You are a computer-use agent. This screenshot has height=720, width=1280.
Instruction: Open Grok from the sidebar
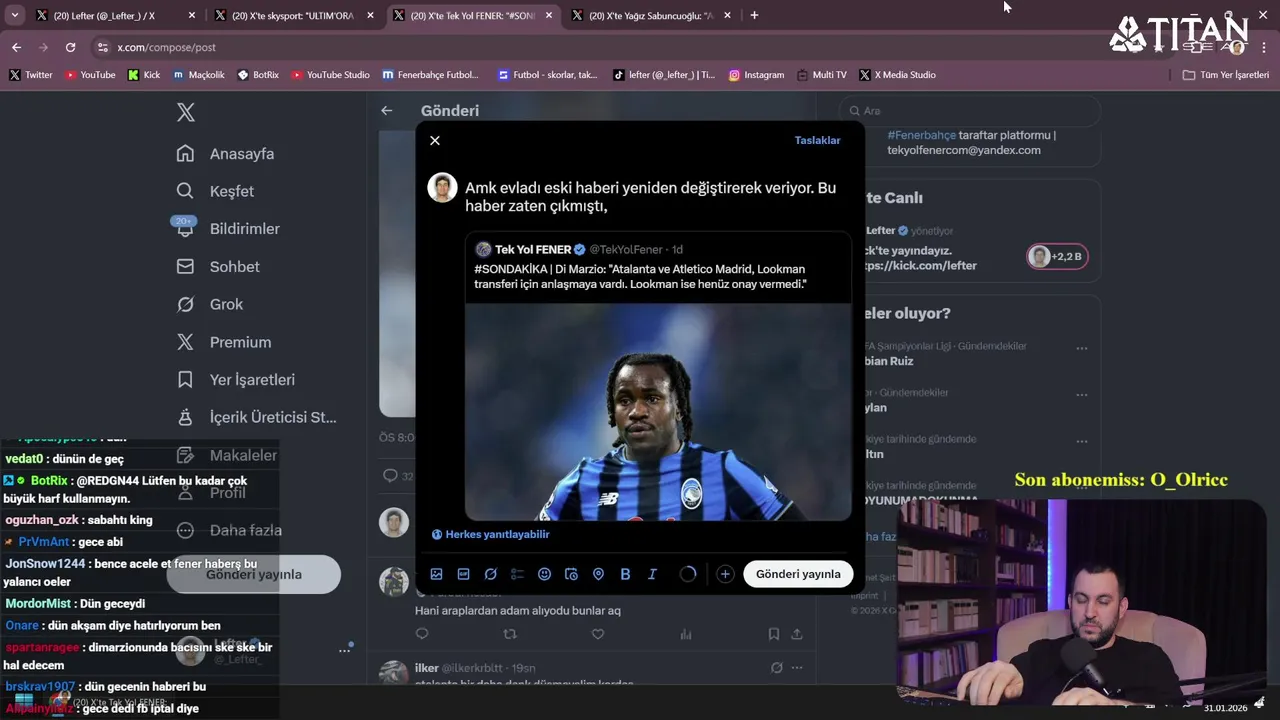(209, 304)
